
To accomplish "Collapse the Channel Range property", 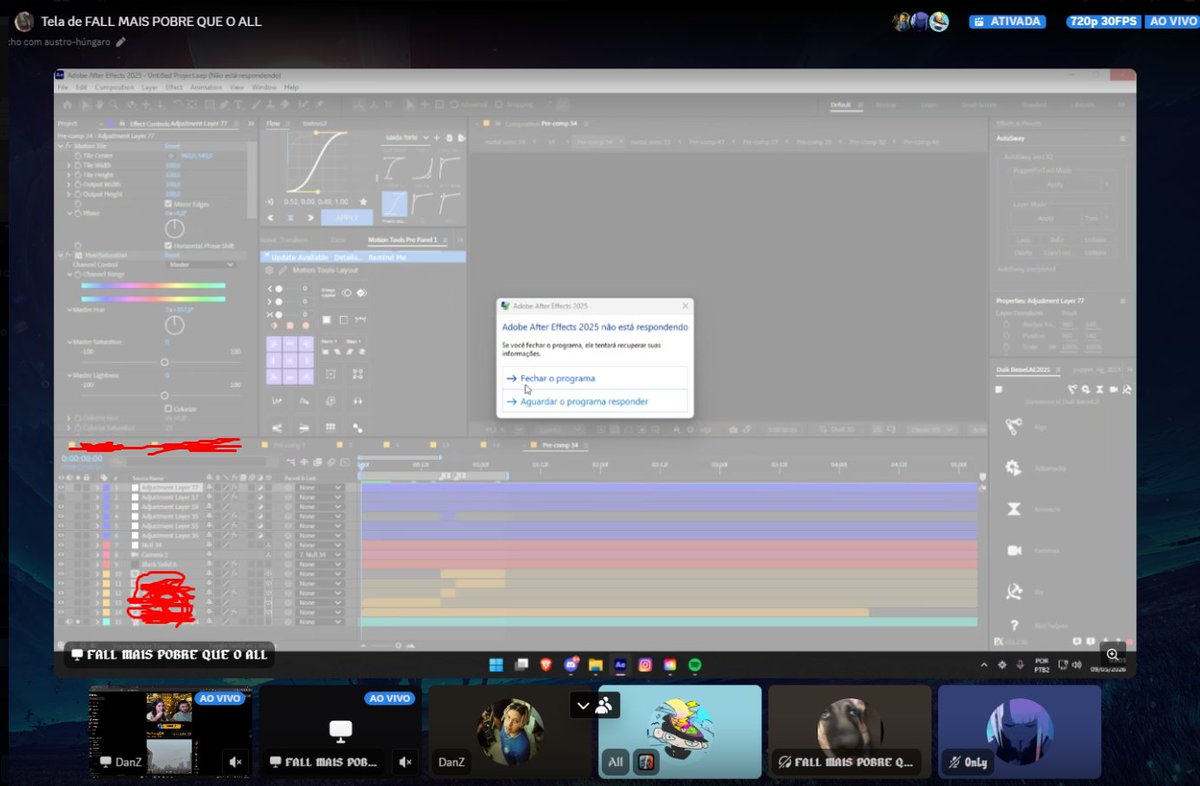I will (x=69, y=274).
